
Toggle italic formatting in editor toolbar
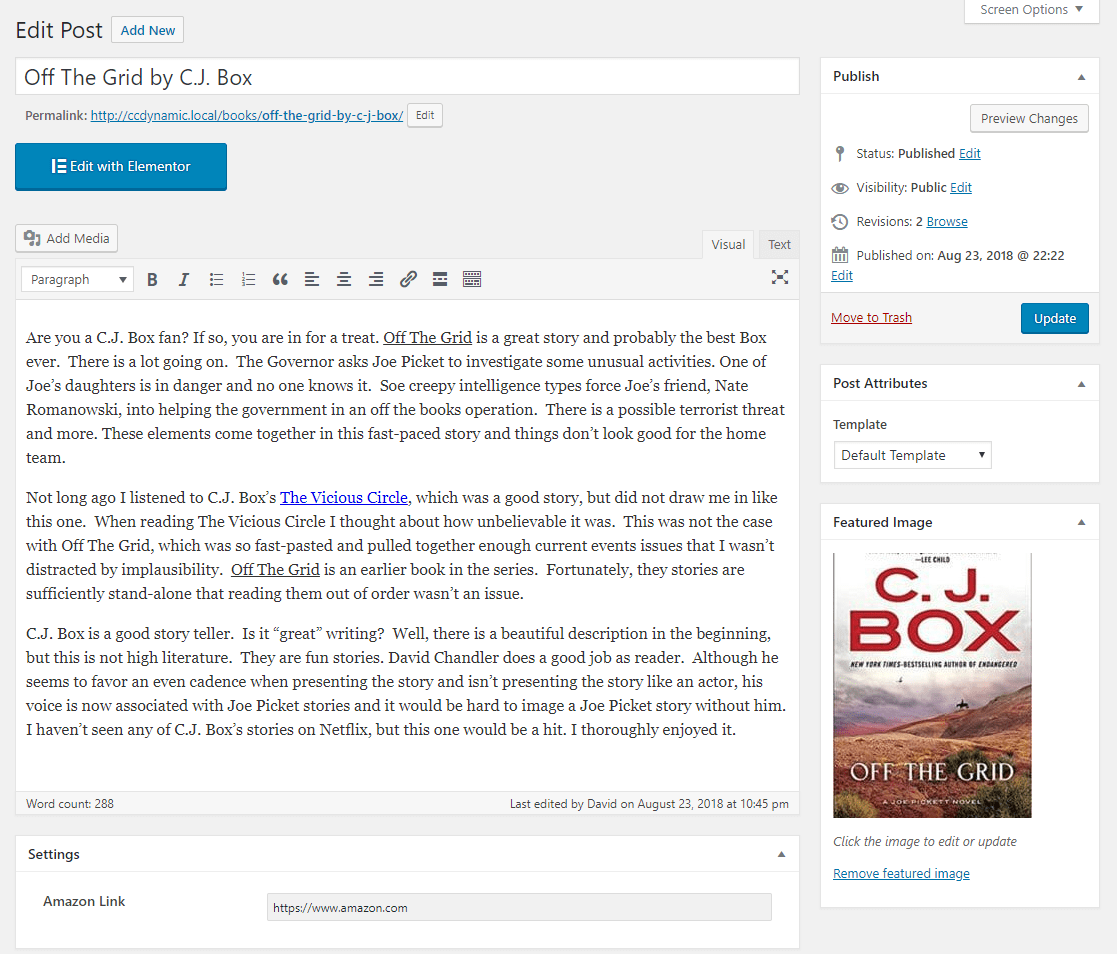coord(184,279)
